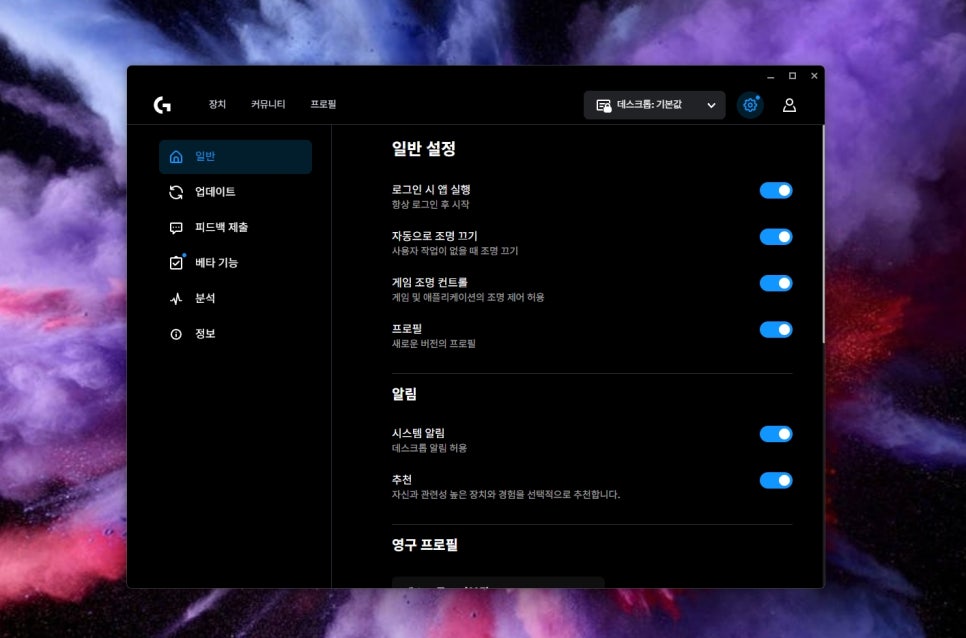Click the pulse icon beside 분석
966x638 pixels.
click(177, 299)
